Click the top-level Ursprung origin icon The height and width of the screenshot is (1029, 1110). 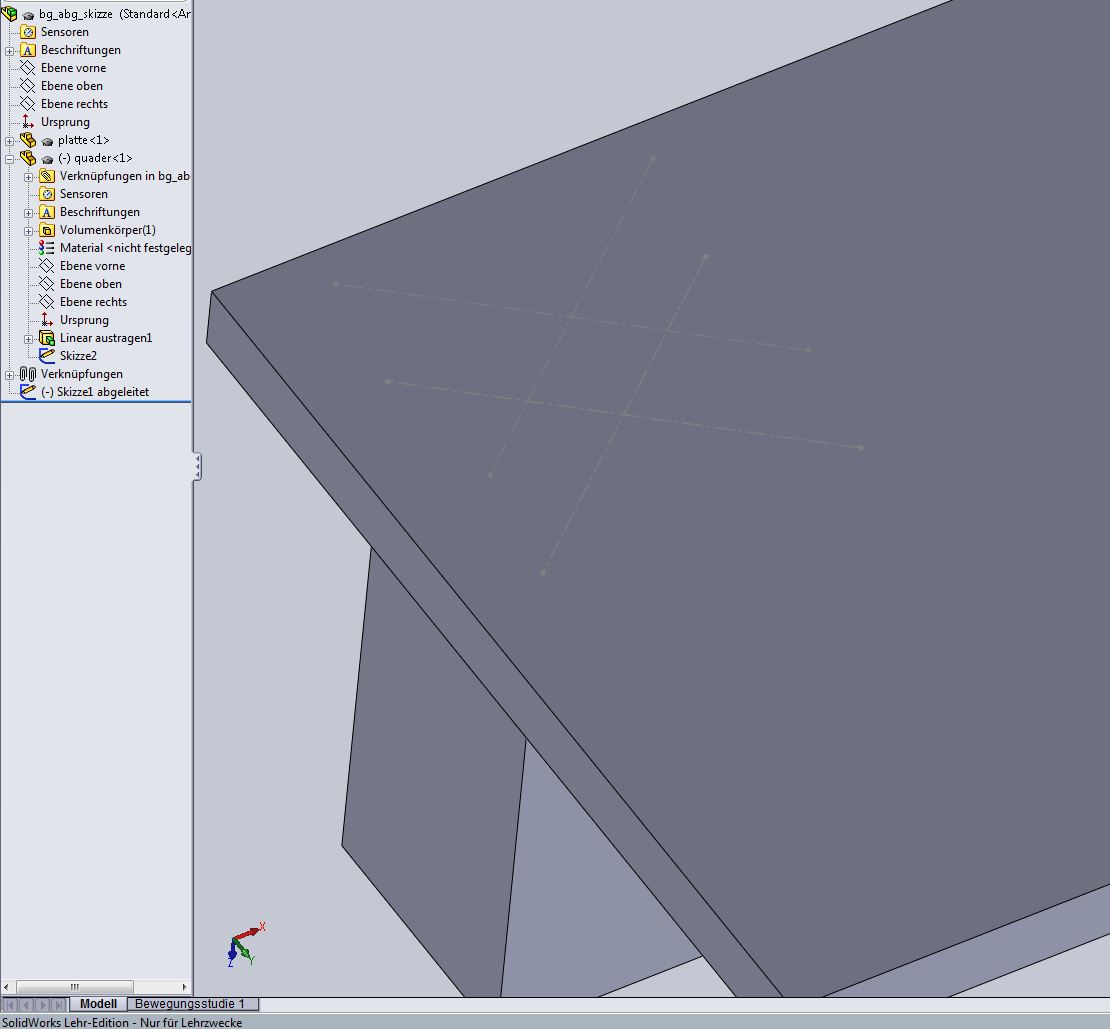(28, 122)
